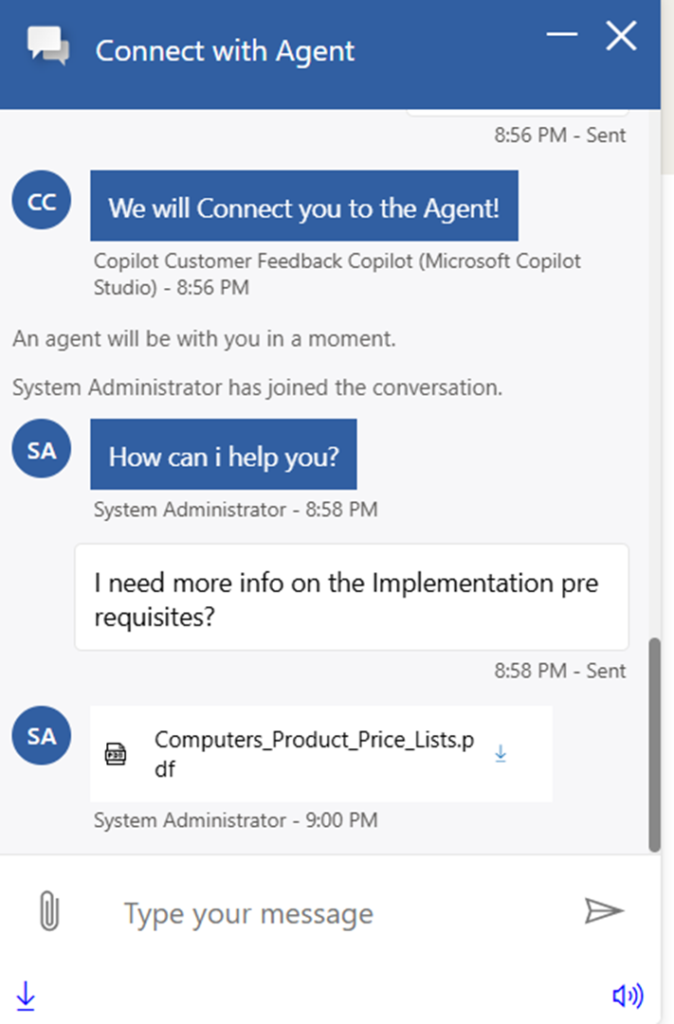Screen dimensions: 674x1024
Task: Click the SA avatar beside the PDF attachment
Action: coord(42,736)
